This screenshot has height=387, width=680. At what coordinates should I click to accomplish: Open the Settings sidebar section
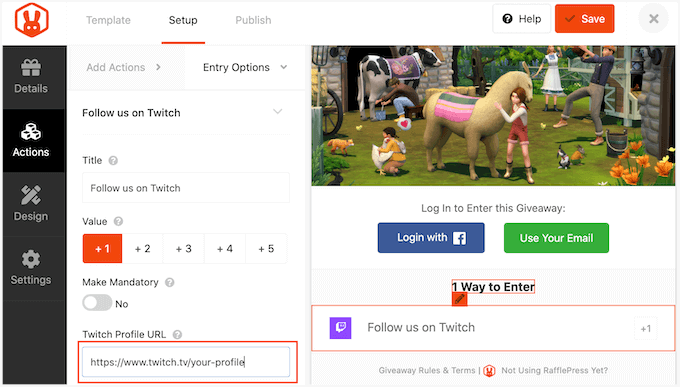coord(31,268)
